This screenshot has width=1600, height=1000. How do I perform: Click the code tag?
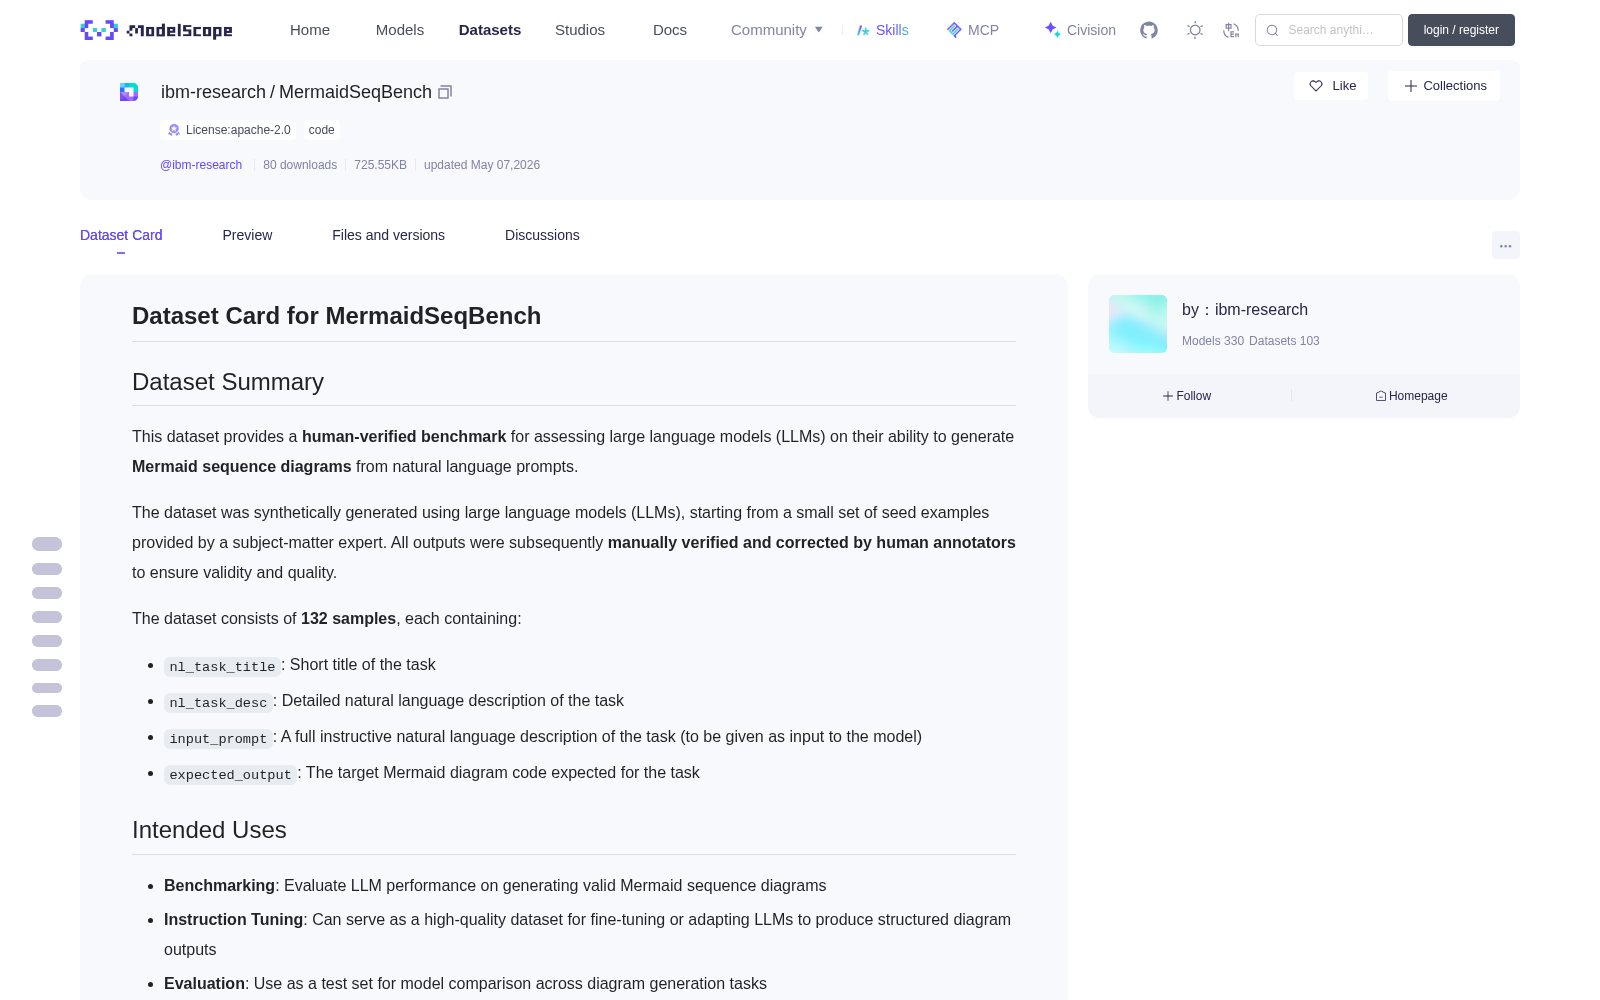321,130
